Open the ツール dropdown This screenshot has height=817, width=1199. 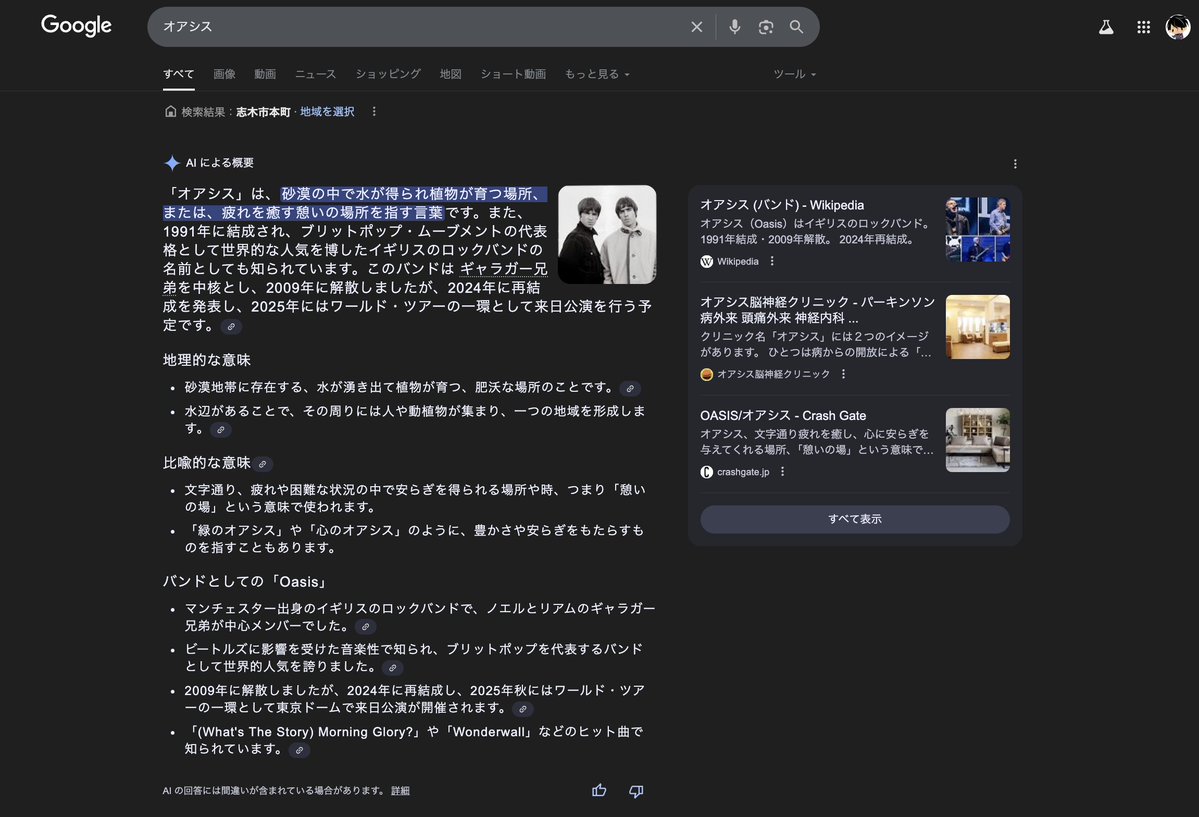point(795,74)
